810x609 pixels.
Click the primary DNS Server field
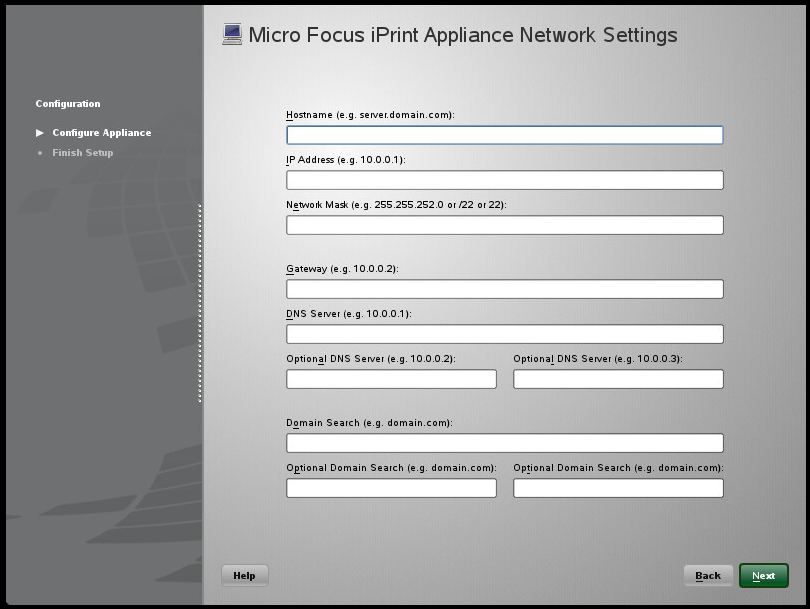504,334
